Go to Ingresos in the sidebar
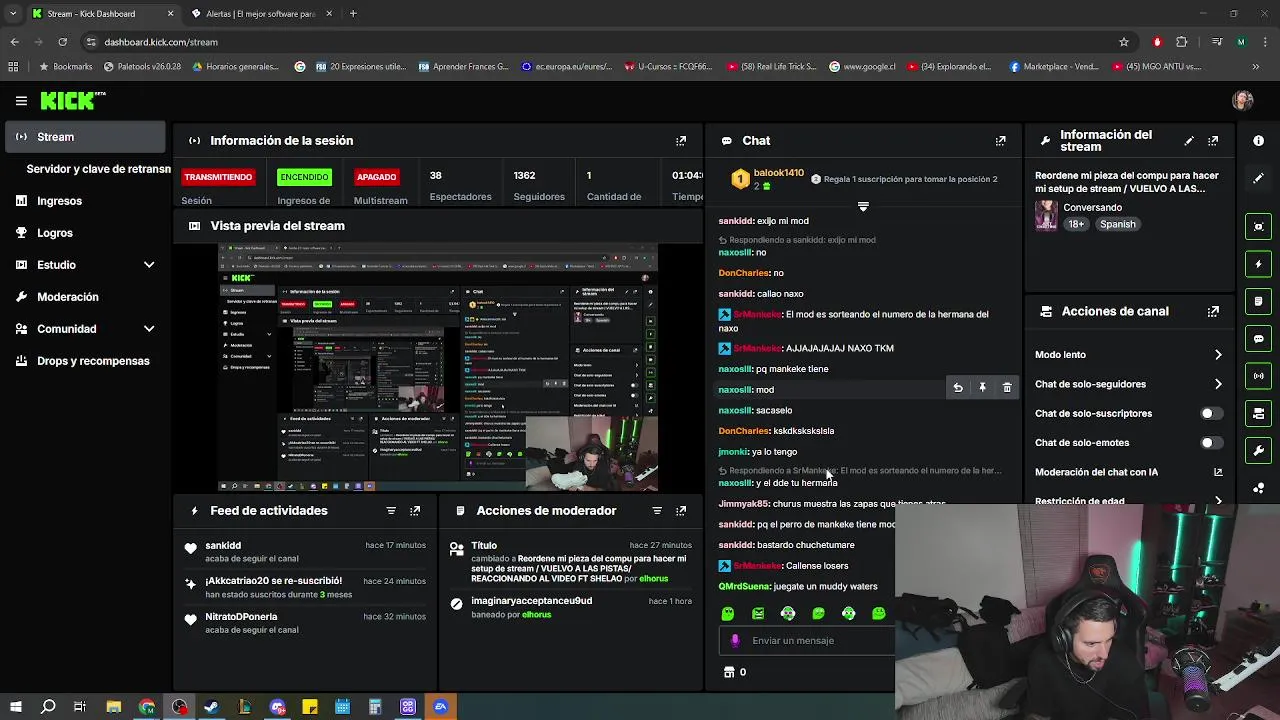Screen dimensions: 1280x720 [x=85, y=201]
